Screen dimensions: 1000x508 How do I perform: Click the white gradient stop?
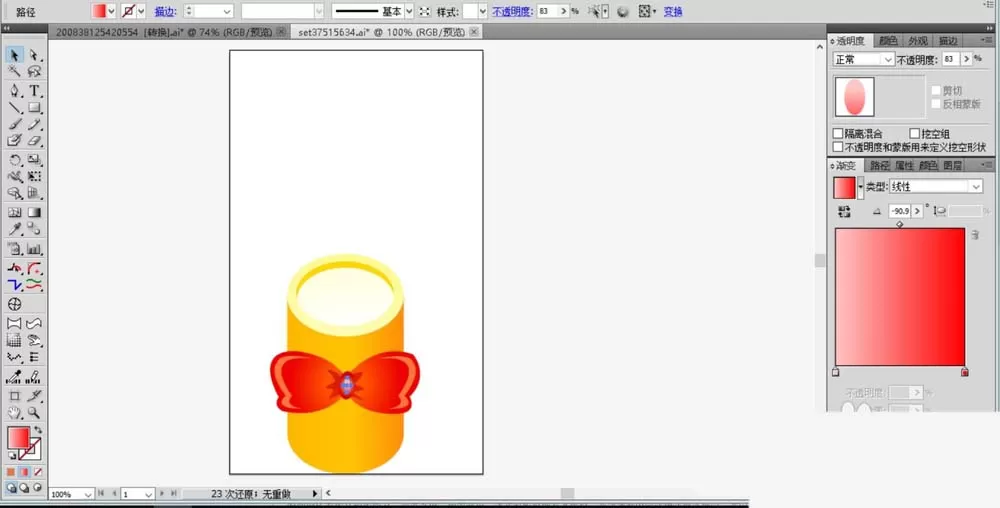click(835, 372)
